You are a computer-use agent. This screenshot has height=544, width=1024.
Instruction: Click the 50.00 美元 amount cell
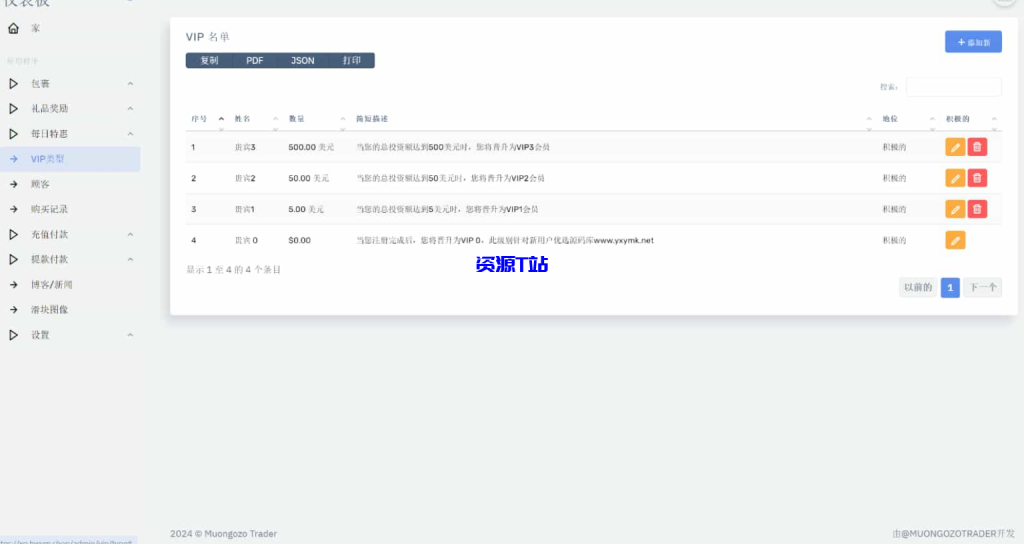point(308,178)
